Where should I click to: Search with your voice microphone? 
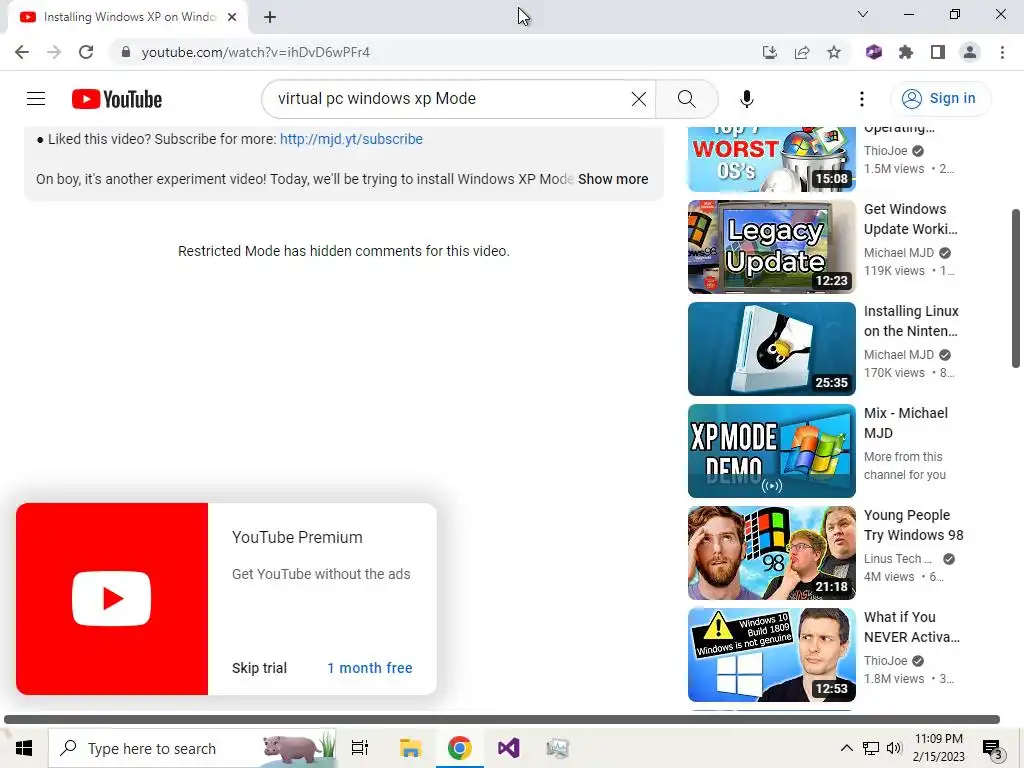[x=746, y=99]
